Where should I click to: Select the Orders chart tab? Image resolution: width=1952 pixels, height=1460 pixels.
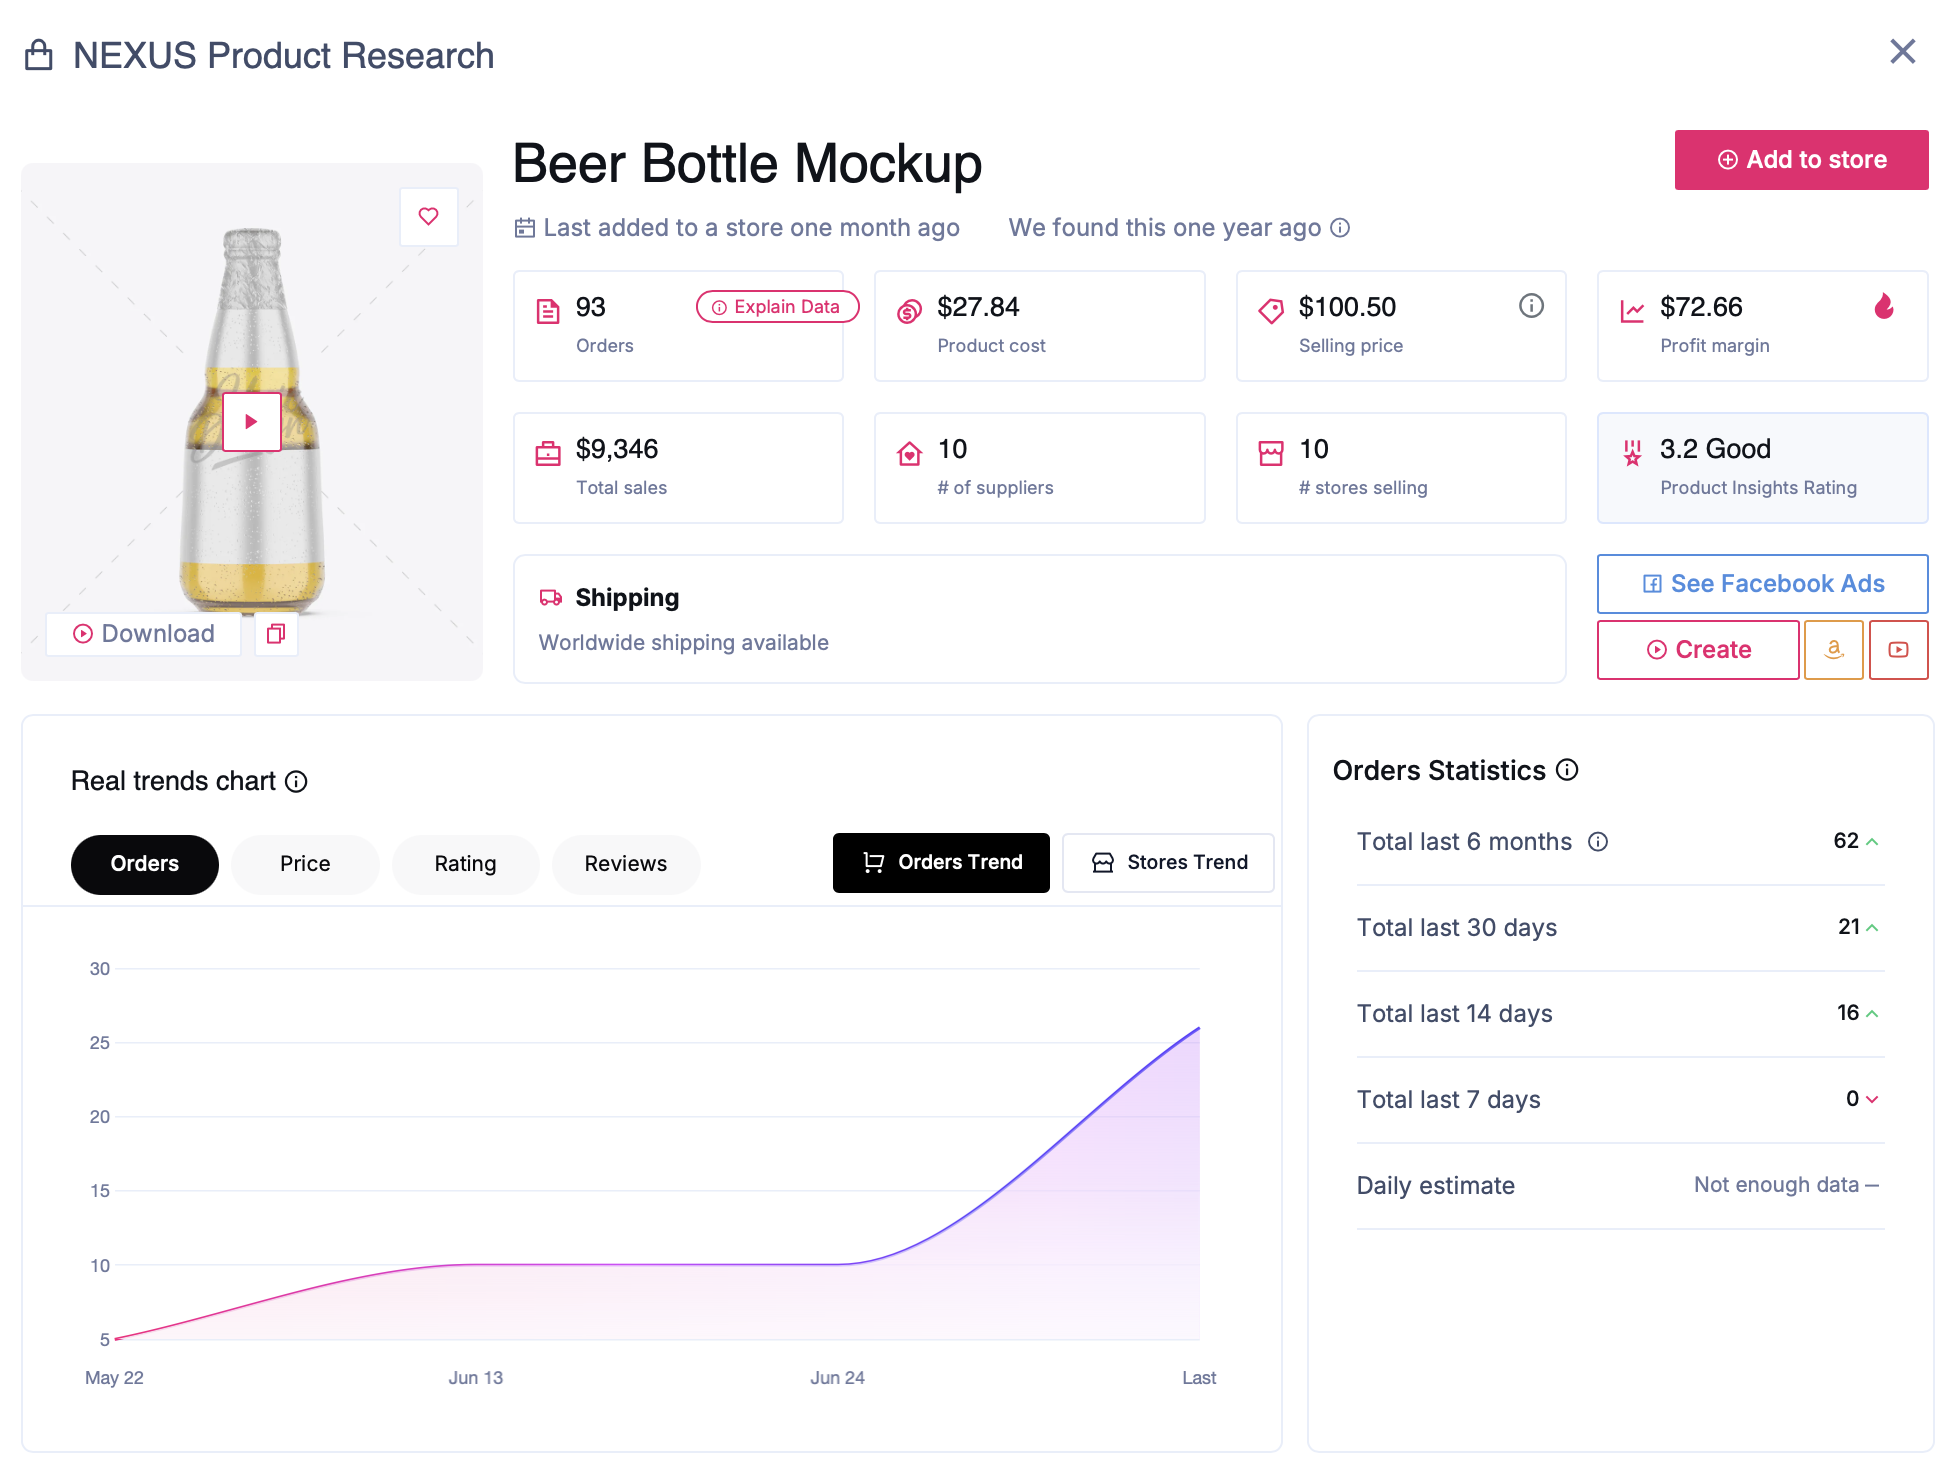point(145,864)
